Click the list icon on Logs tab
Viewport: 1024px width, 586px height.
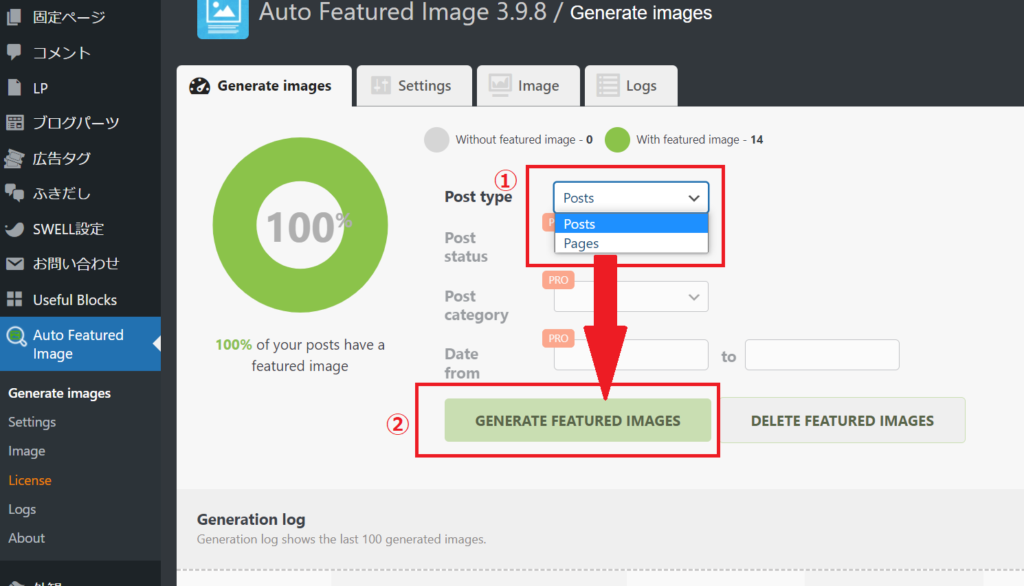607,86
